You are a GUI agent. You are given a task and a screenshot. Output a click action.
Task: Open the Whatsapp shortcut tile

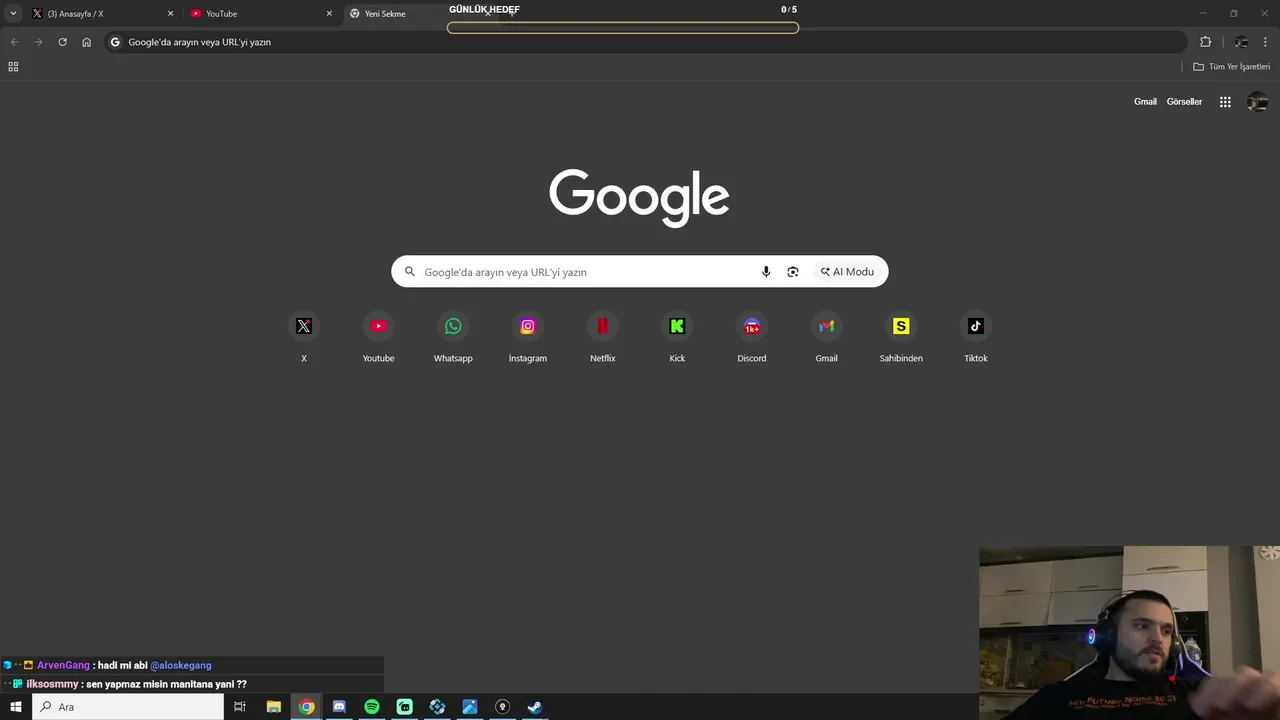click(x=453, y=337)
